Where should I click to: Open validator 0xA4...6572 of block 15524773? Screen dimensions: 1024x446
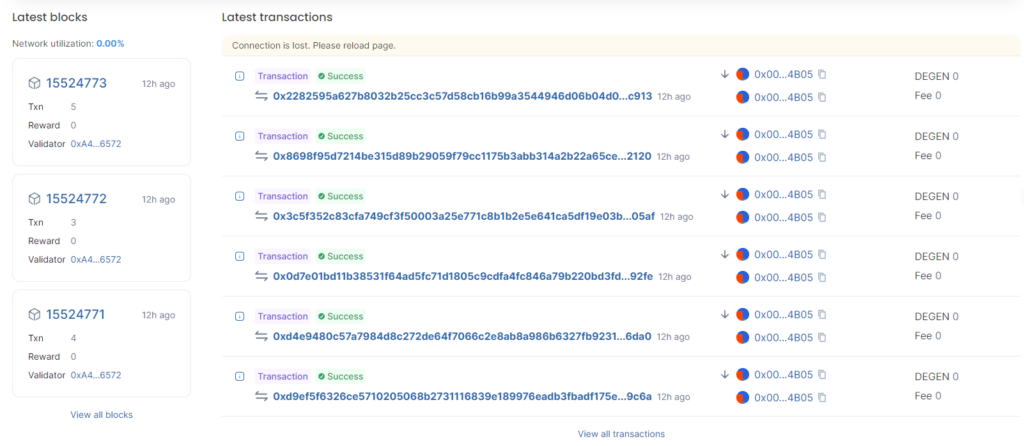[x=95, y=144]
